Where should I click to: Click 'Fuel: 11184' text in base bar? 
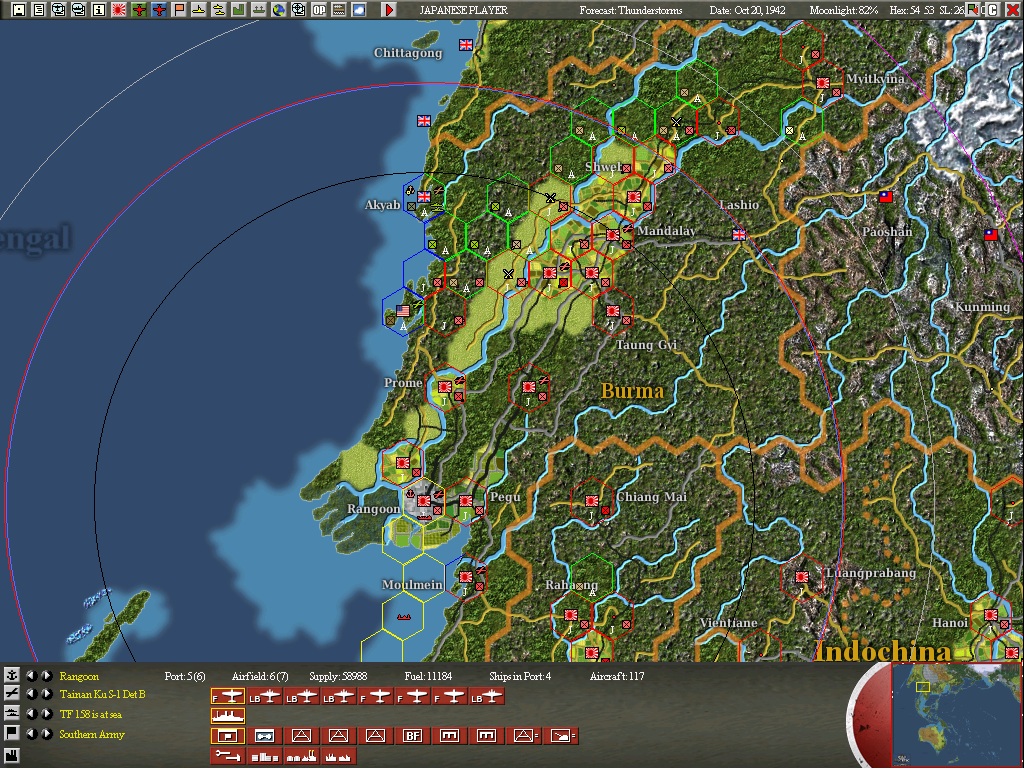tap(428, 676)
